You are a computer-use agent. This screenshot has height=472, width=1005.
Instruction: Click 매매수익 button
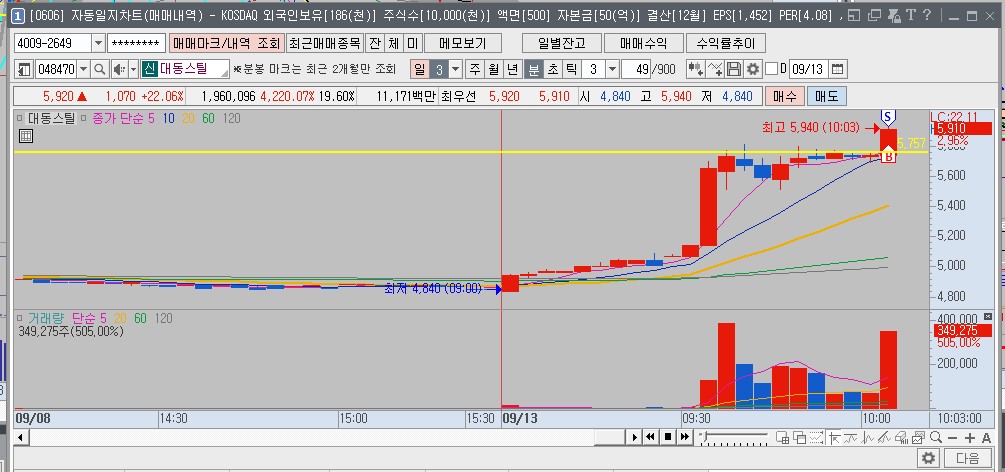(x=644, y=43)
